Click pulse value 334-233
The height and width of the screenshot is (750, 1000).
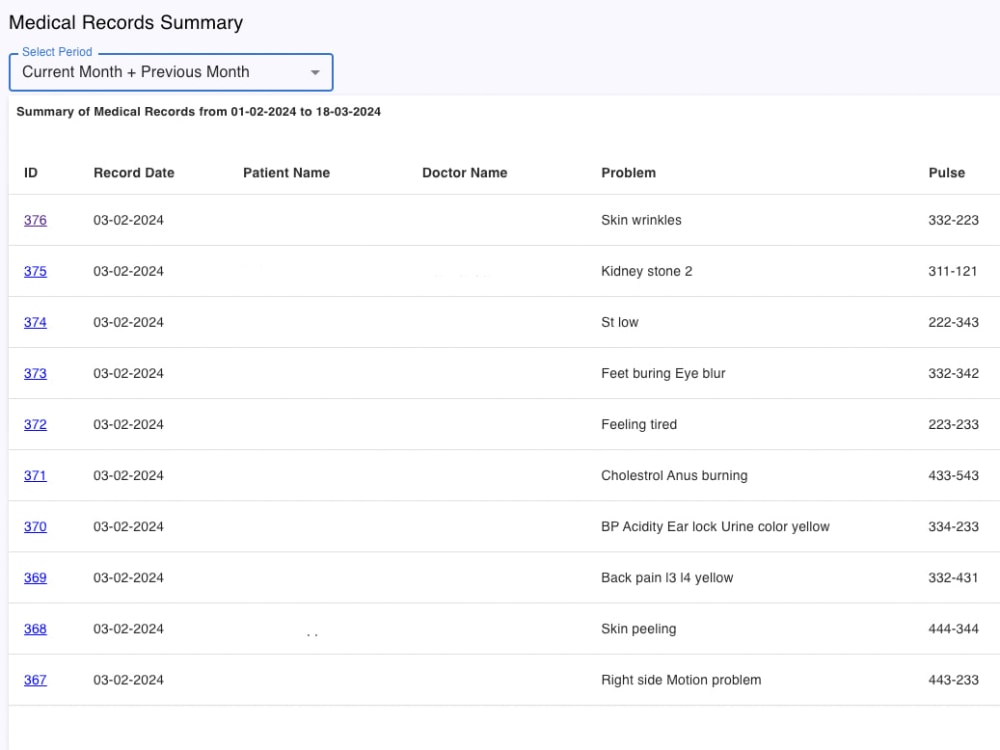[953, 526]
